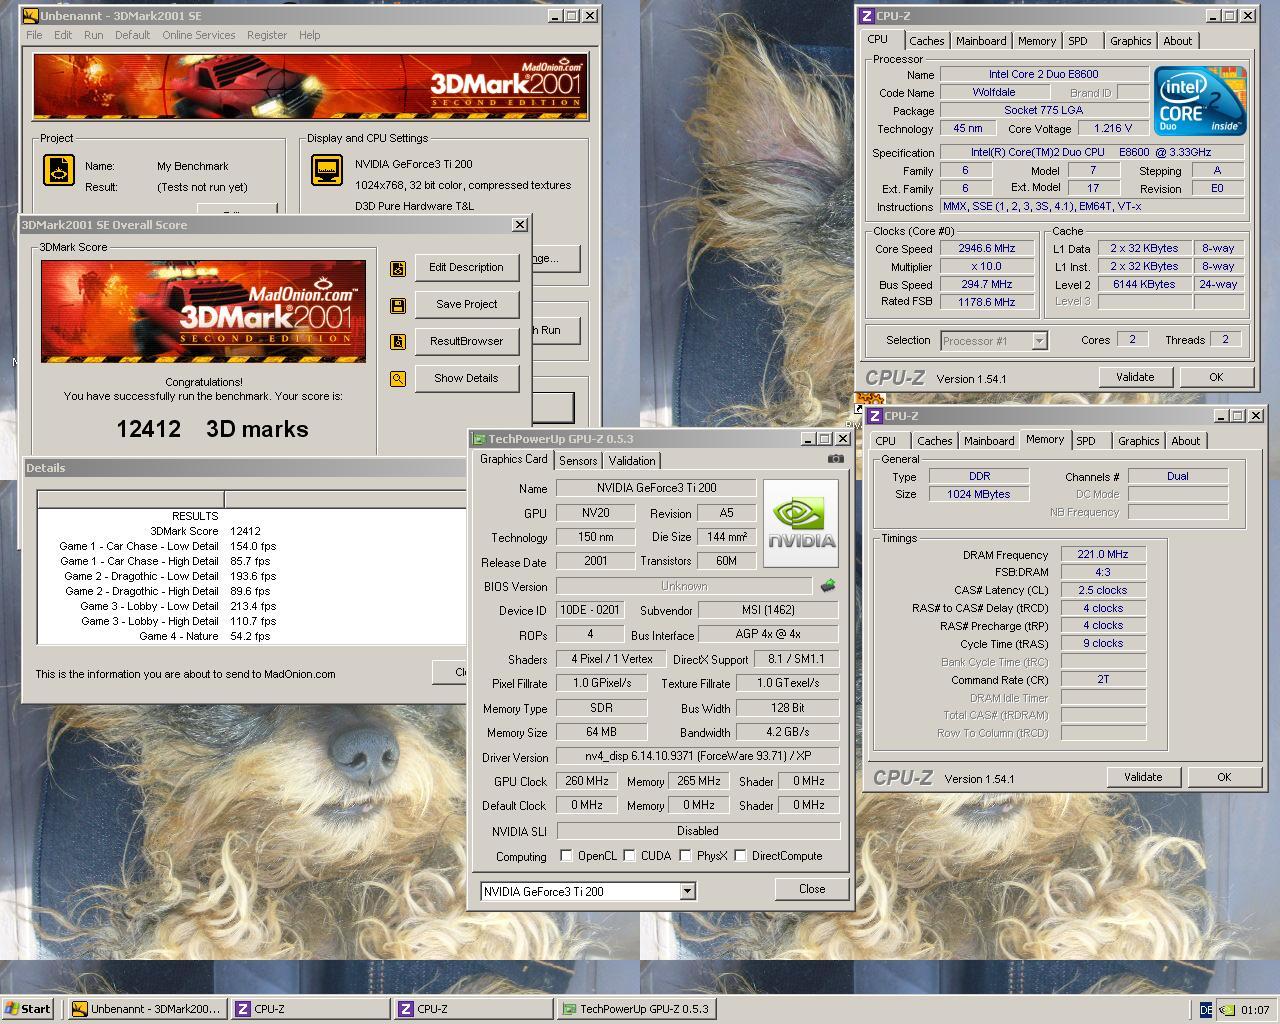Viewport: 1280px width, 1024px height.
Task: Click the CPU-Z Z icon in CPU window title bar
Action: pos(866,16)
